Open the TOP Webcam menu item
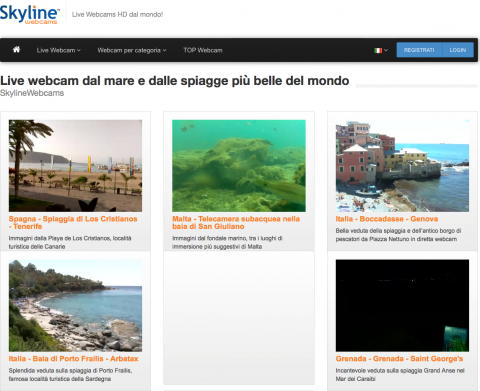Viewport: 480px width, 391px height. 203,50
